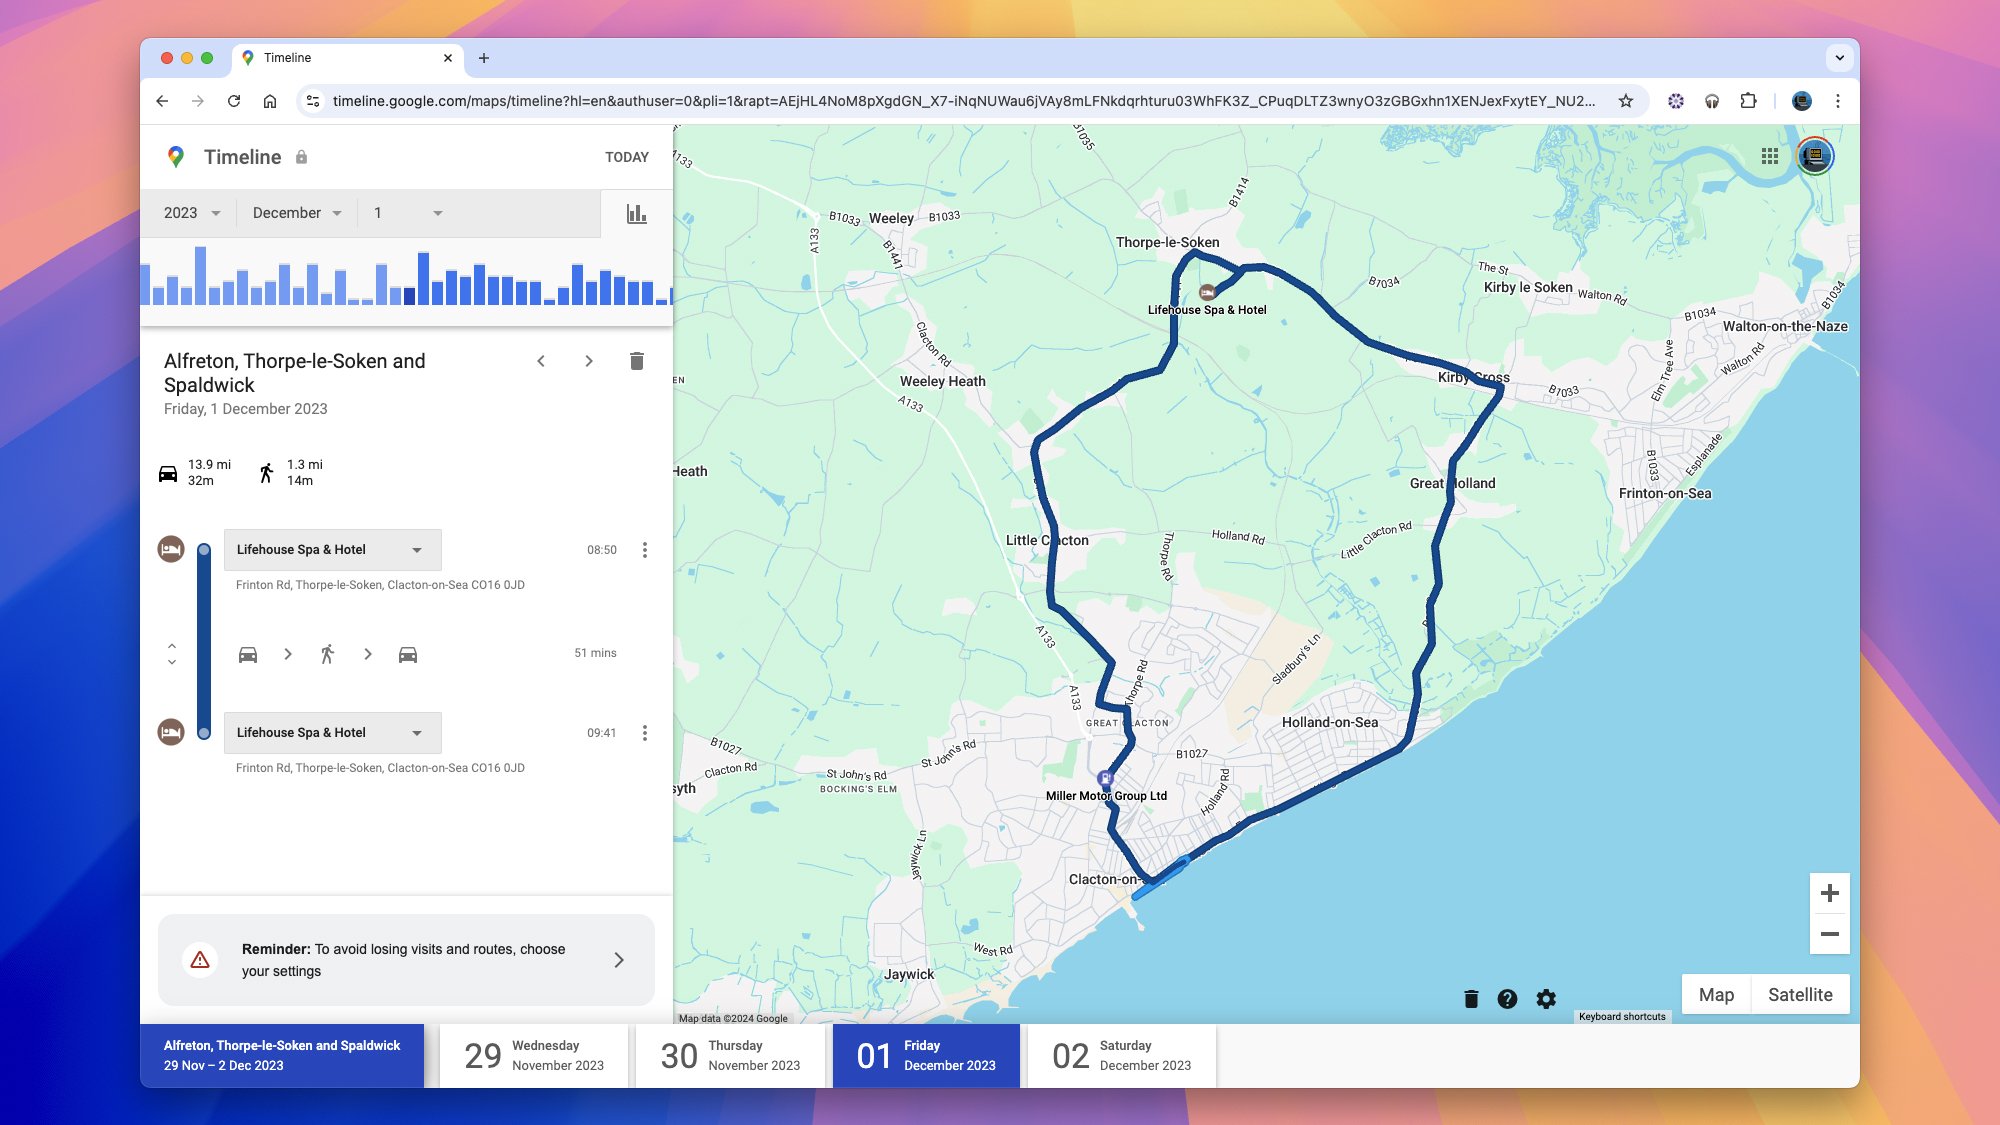The height and width of the screenshot is (1125, 2000).
Task: Click forward navigation arrow for next day
Action: point(587,361)
